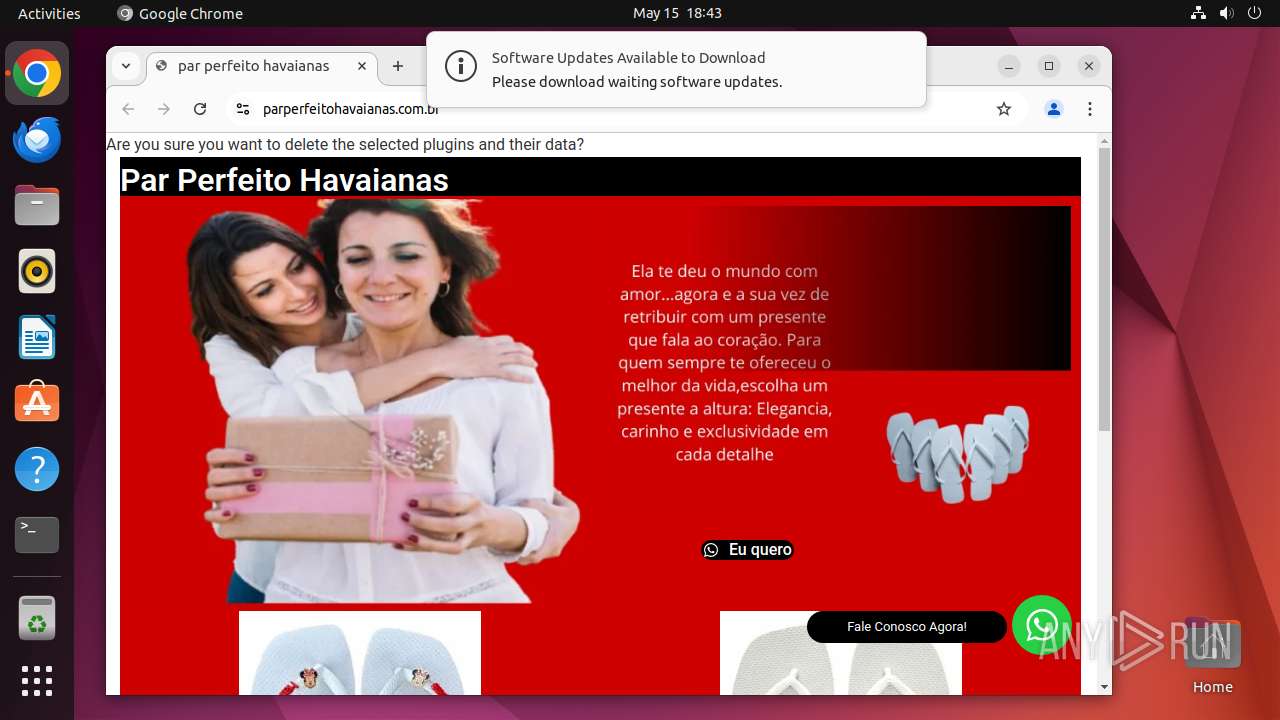Open volume icon in the top bar
Screen dimensions: 1280x720
pyautogui.click(x=1226, y=13)
